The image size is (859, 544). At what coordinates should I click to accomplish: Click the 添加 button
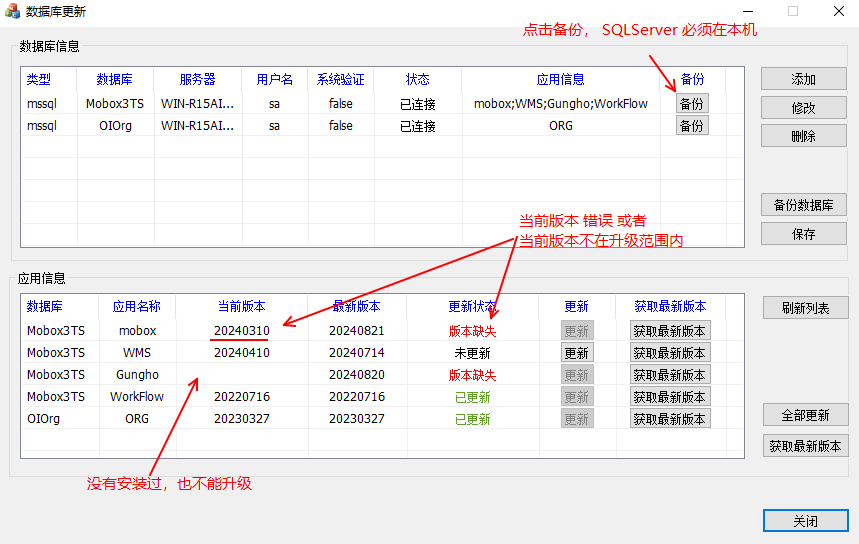(803, 79)
